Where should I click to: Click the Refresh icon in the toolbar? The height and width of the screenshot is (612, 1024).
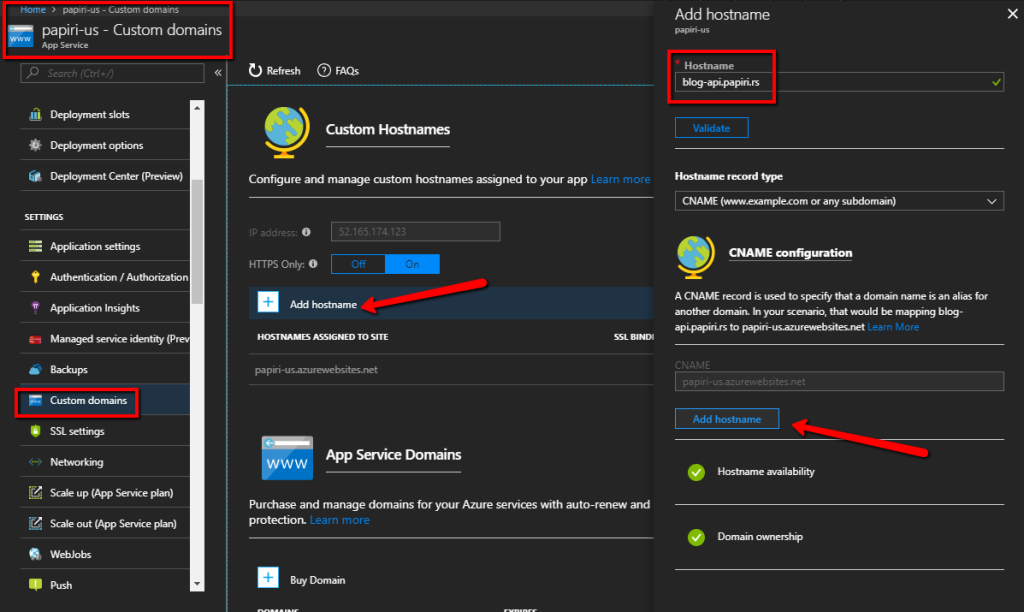click(255, 70)
